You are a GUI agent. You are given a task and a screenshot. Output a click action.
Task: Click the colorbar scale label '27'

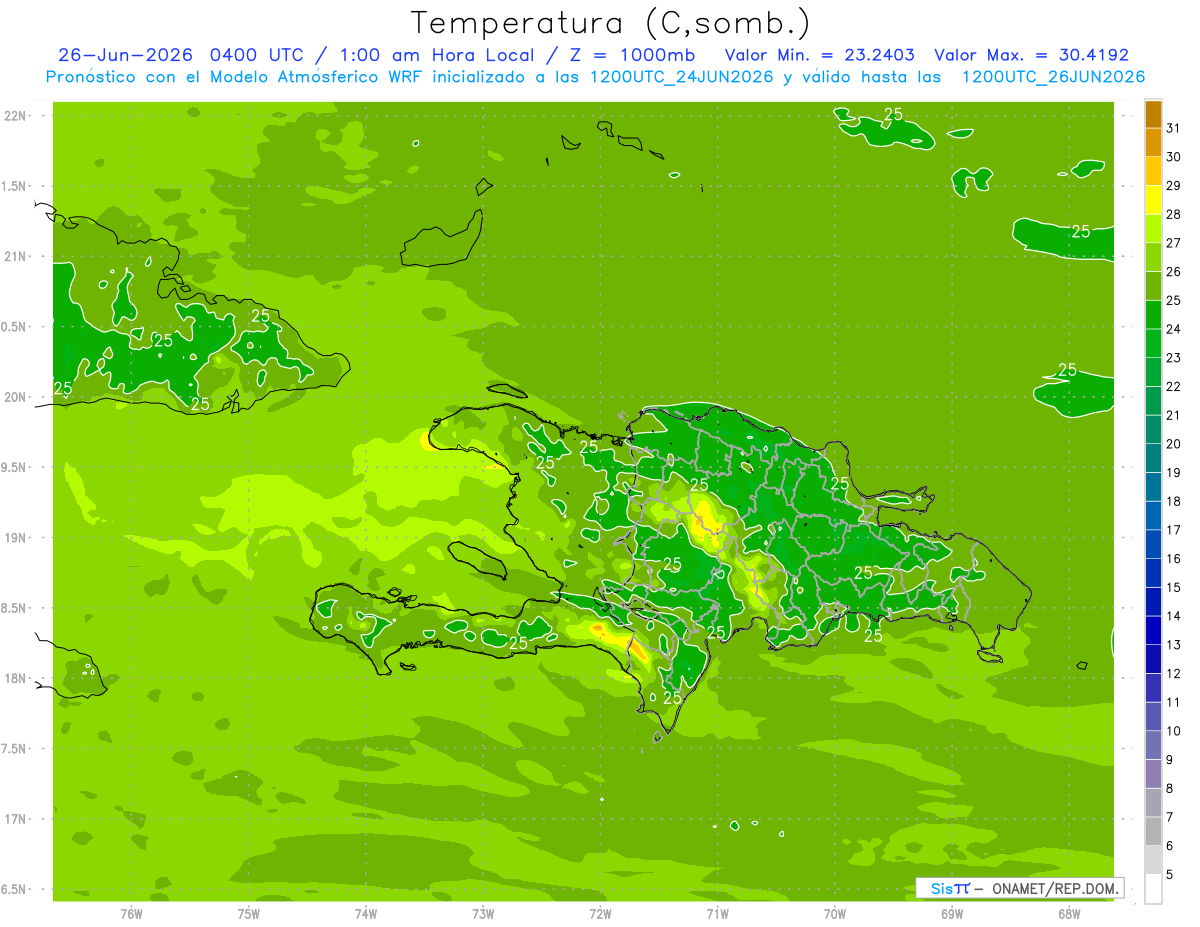[1173, 243]
